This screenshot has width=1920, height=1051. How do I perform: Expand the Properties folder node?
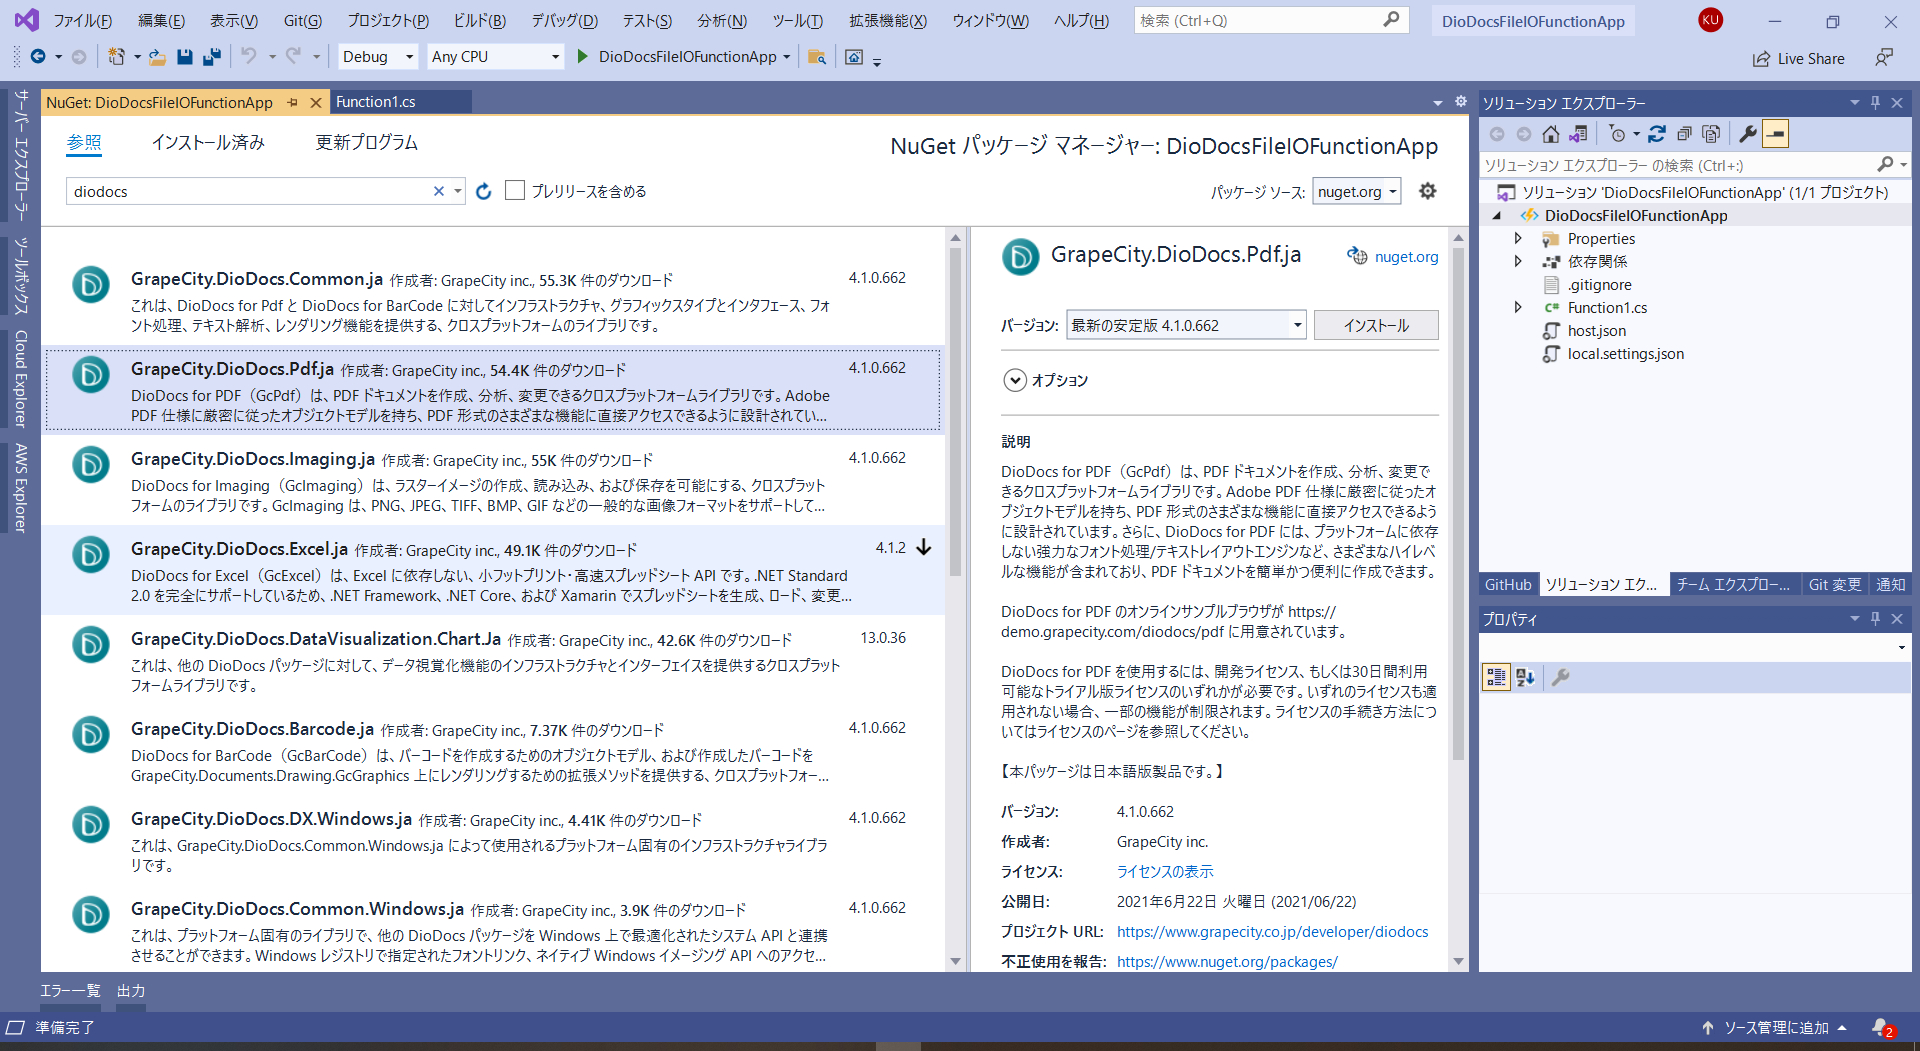click(1518, 239)
